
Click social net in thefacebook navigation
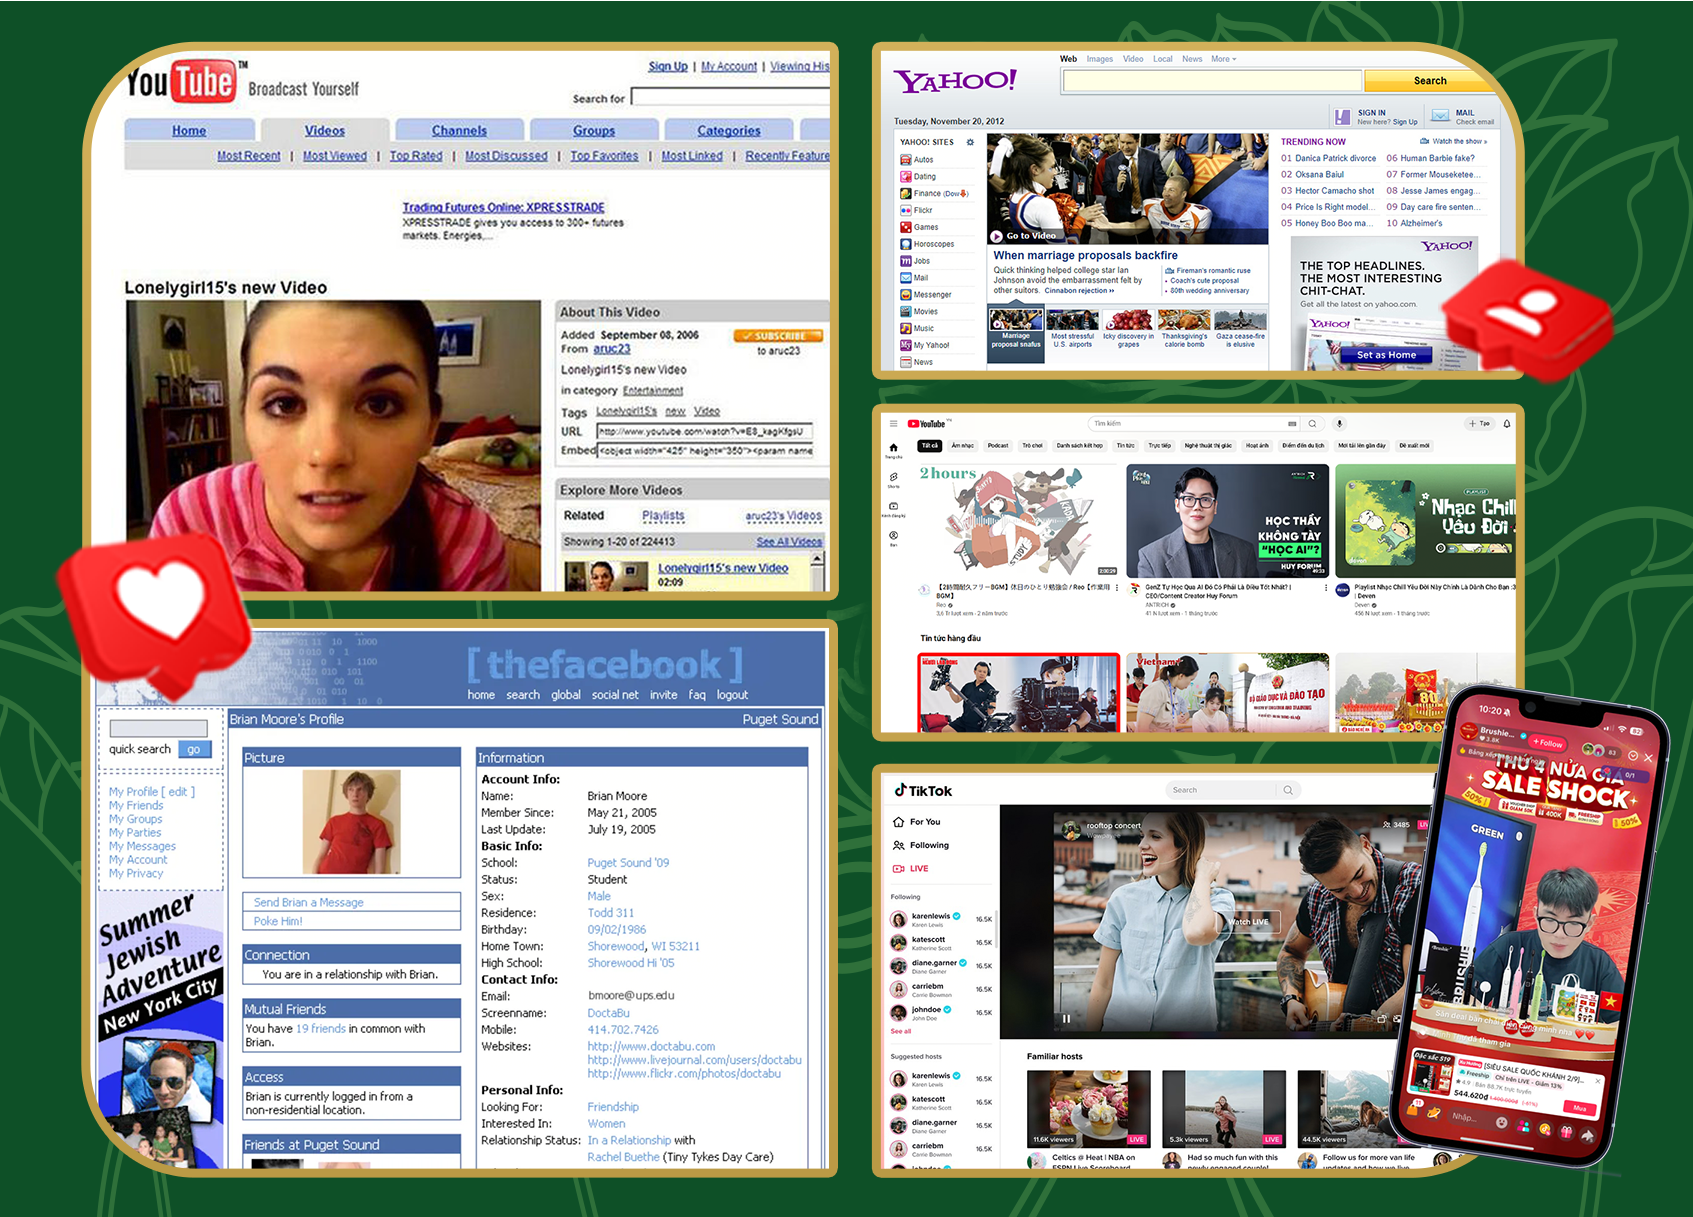(615, 695)
